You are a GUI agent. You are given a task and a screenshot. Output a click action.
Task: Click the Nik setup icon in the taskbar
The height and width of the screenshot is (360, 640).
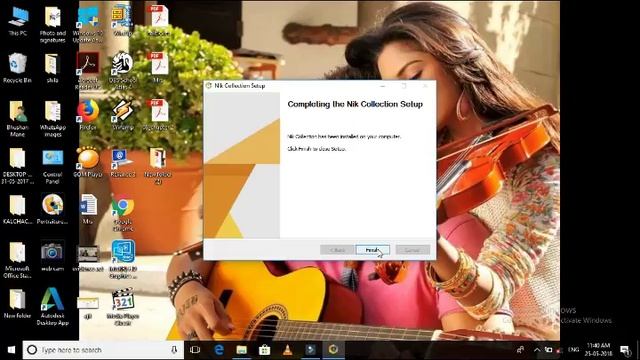coord(333,350)
